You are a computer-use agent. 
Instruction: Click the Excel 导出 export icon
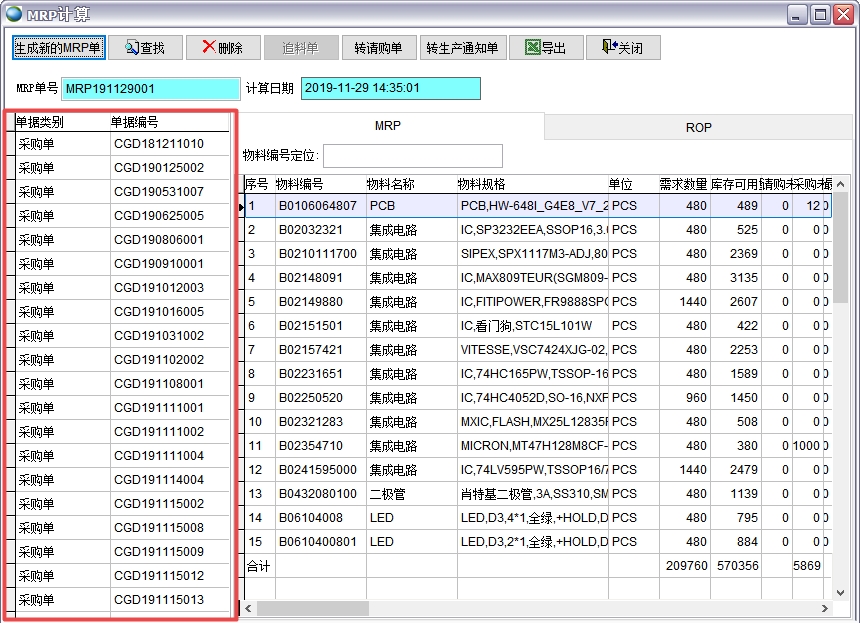[x=532, y=47]
